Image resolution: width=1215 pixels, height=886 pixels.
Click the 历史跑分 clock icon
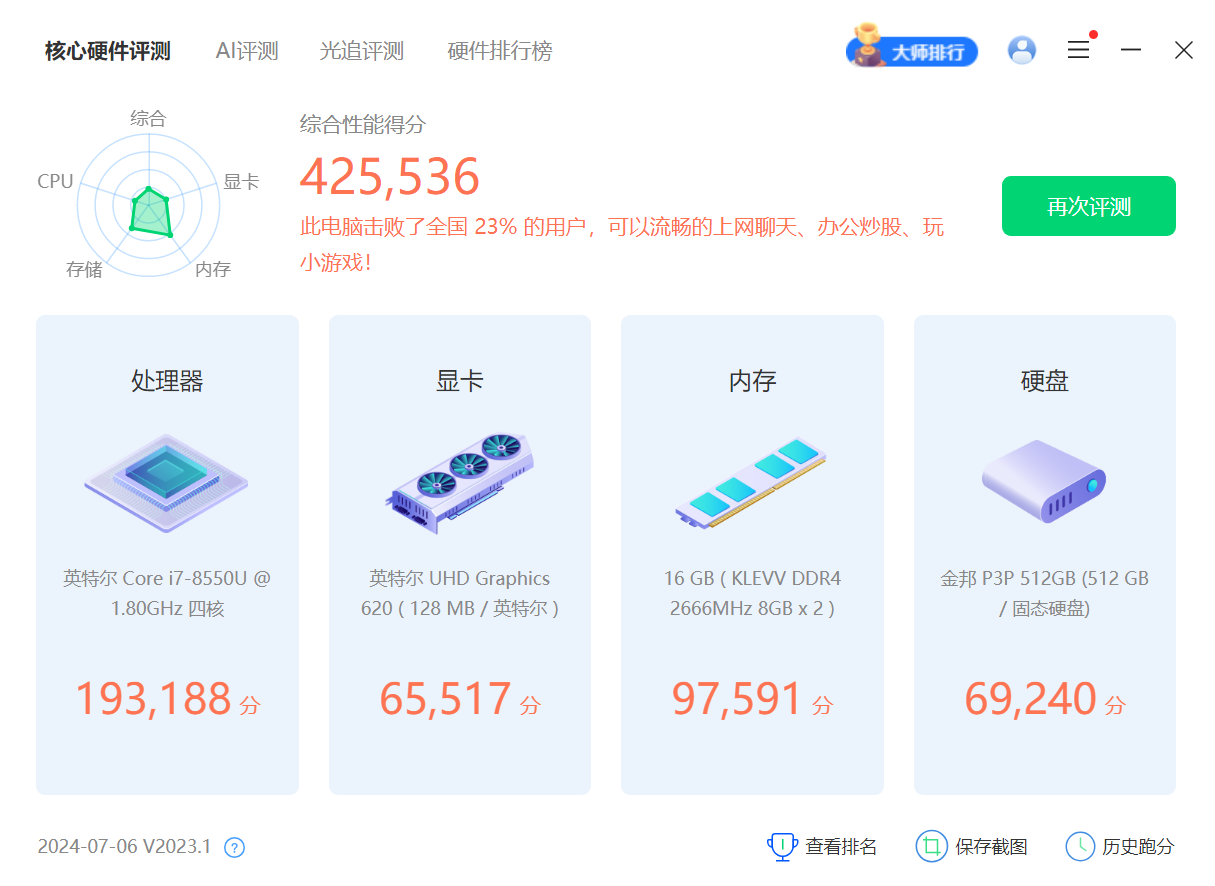pos(1080,847)
